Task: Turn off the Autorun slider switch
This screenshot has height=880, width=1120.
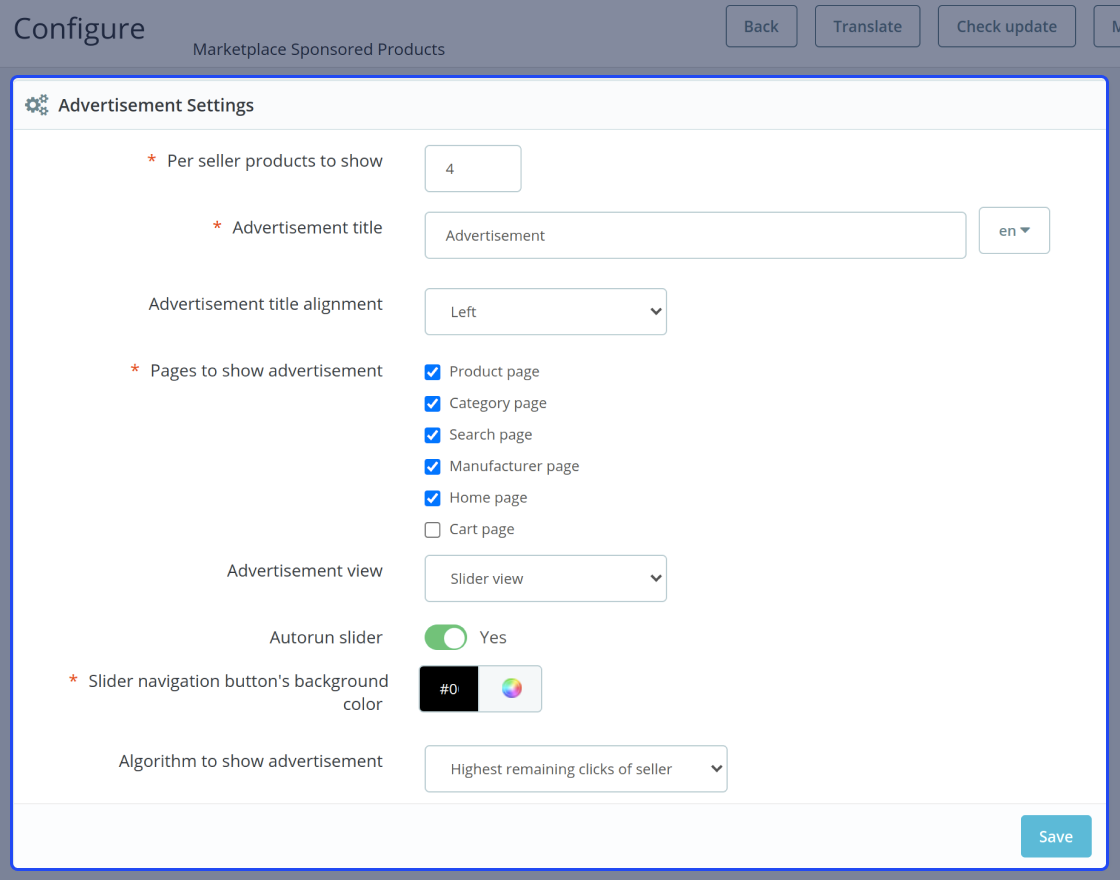Action: click(446, 637)
